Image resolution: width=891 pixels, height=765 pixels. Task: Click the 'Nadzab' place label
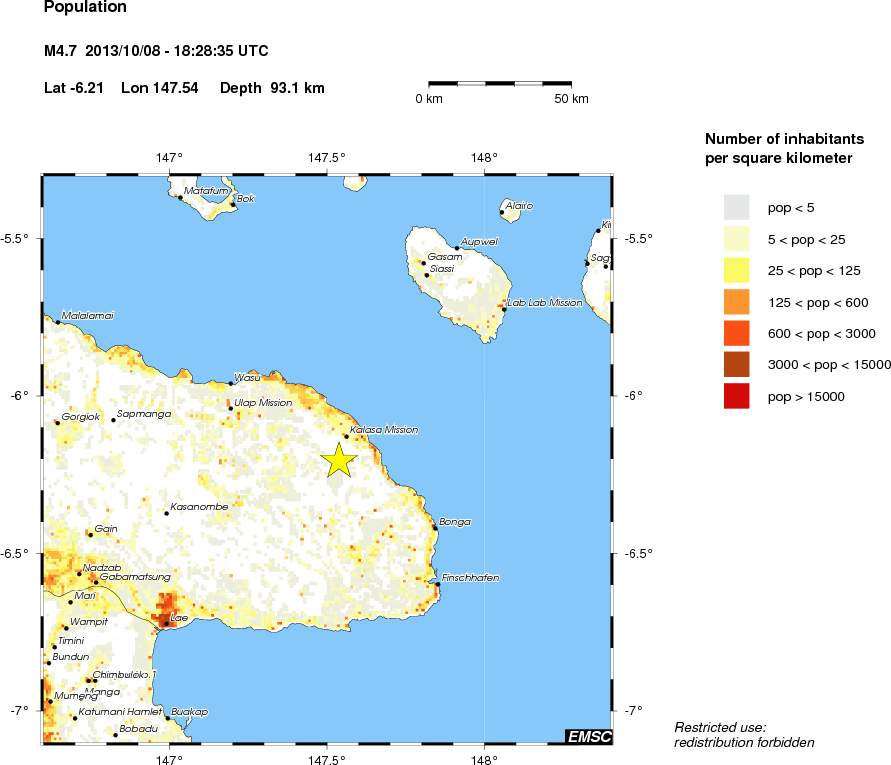point(102,567)
